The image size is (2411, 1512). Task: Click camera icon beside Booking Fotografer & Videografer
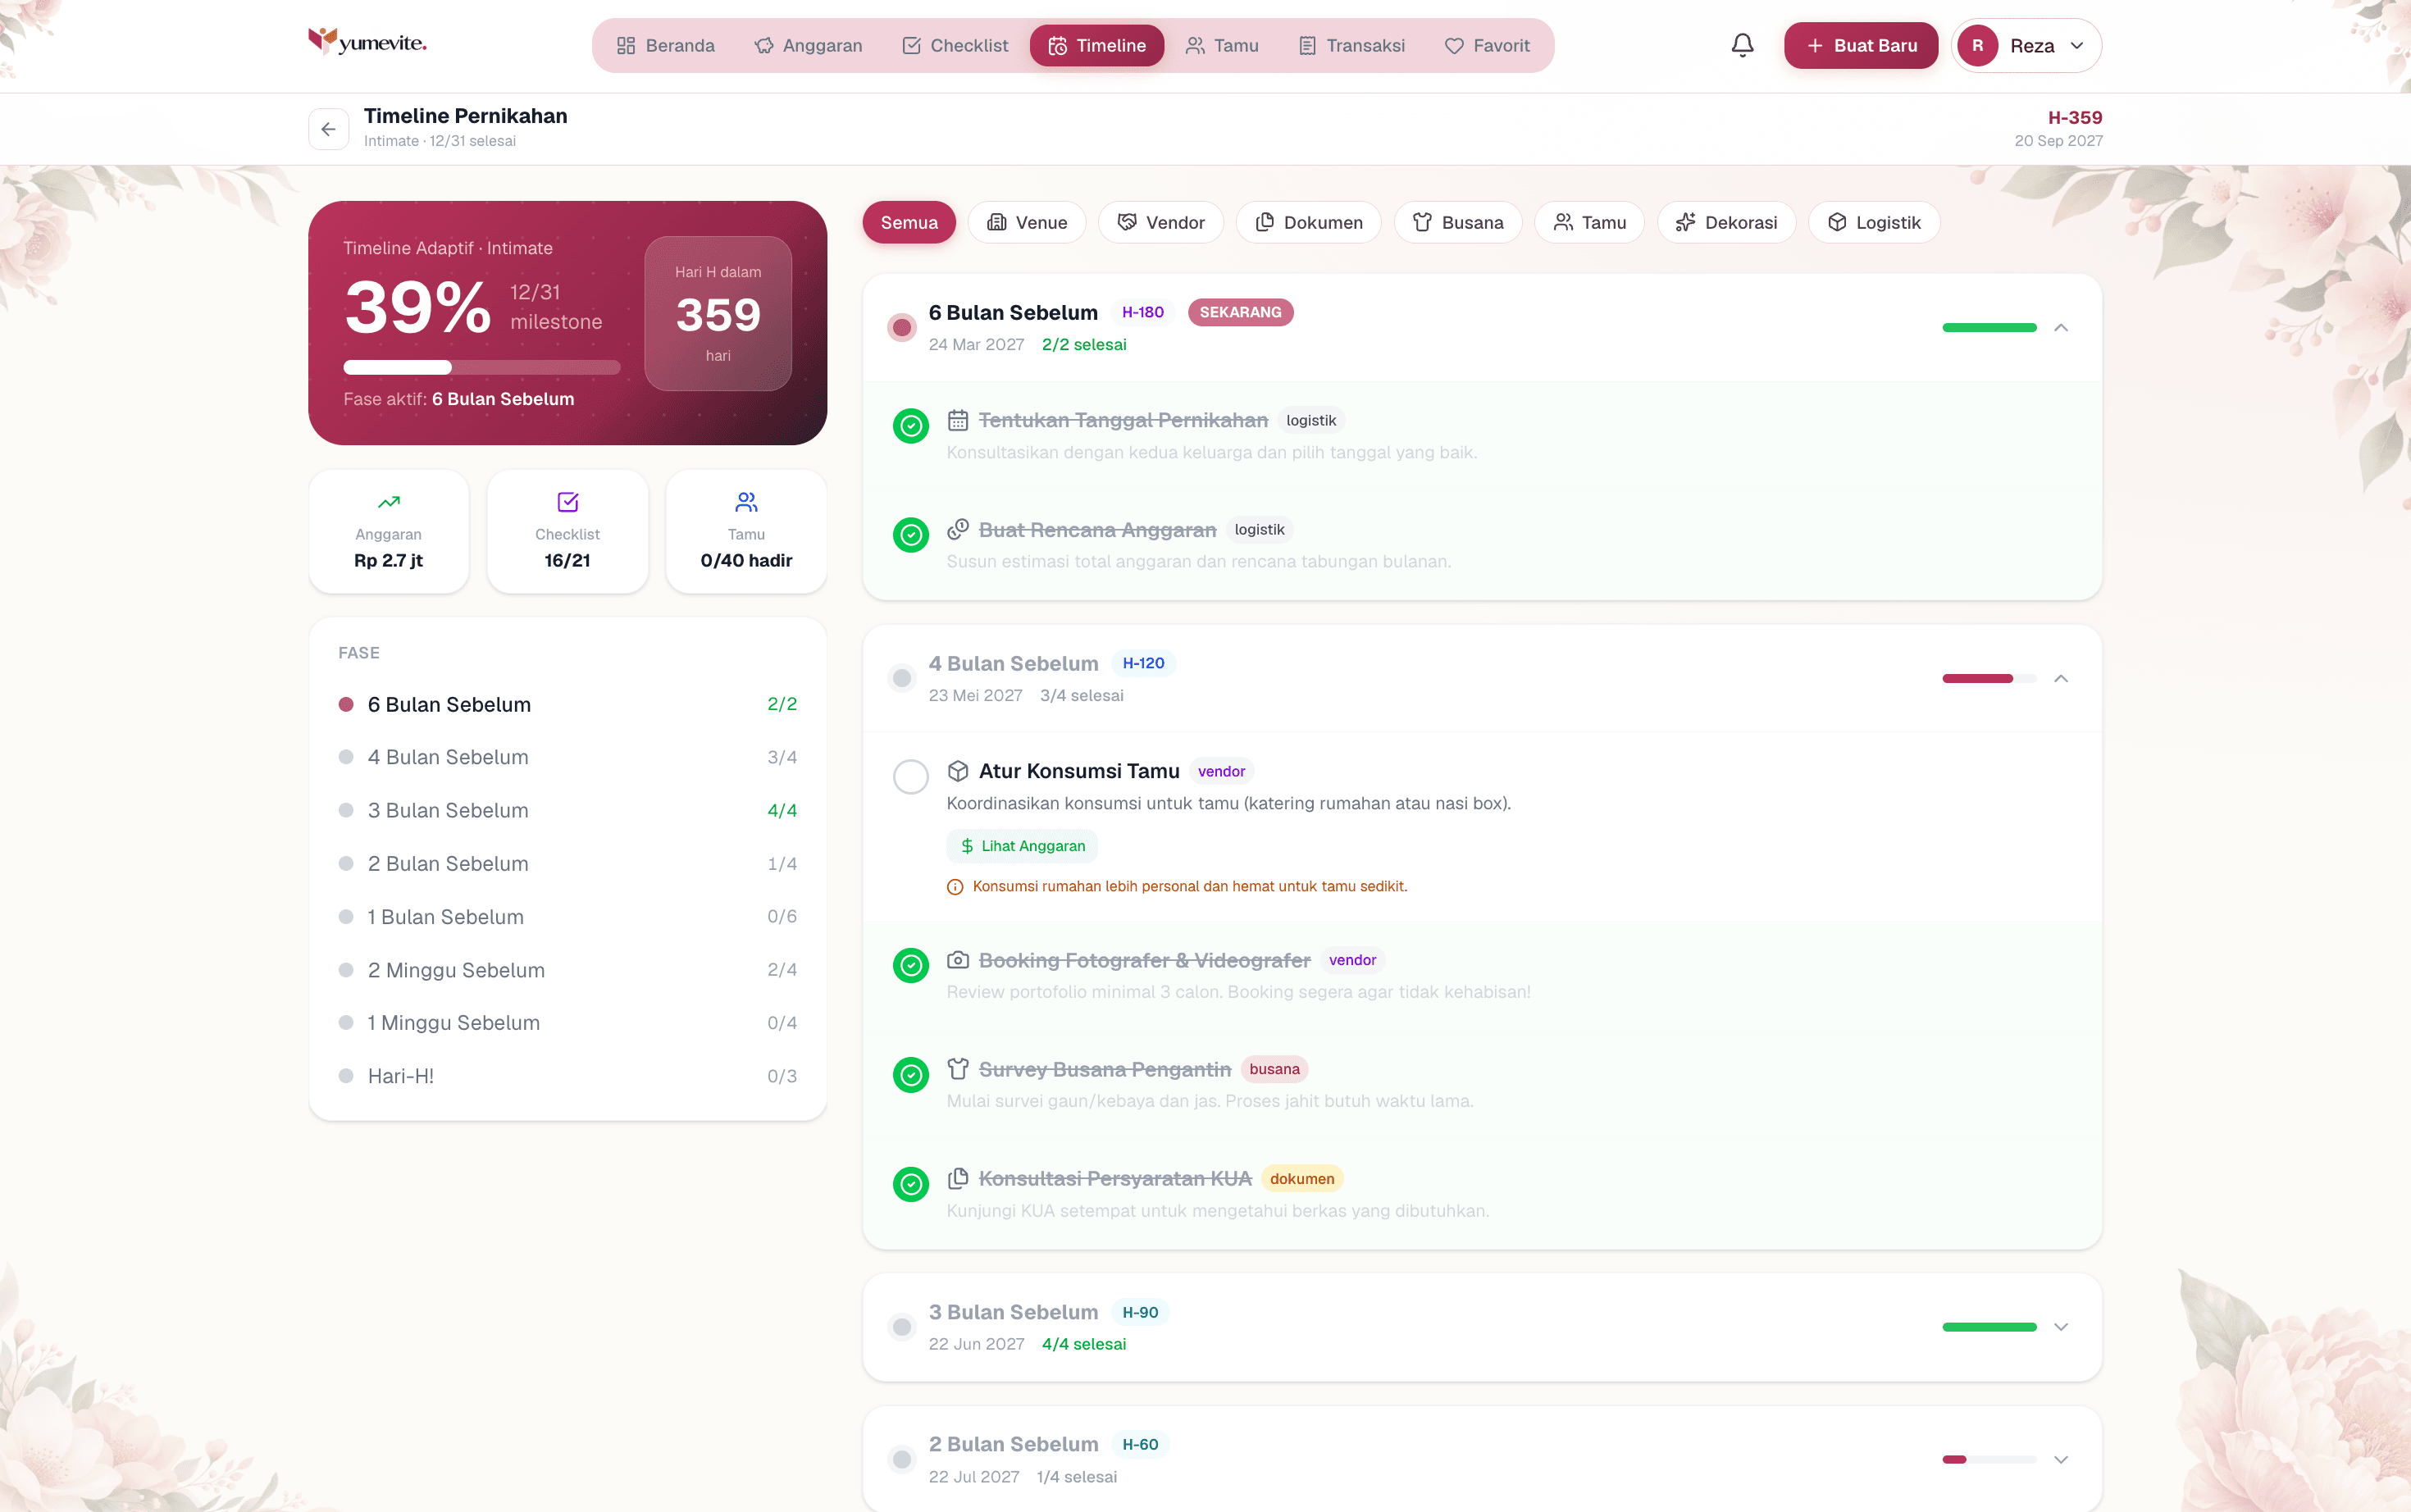click(x=958, y=960)
